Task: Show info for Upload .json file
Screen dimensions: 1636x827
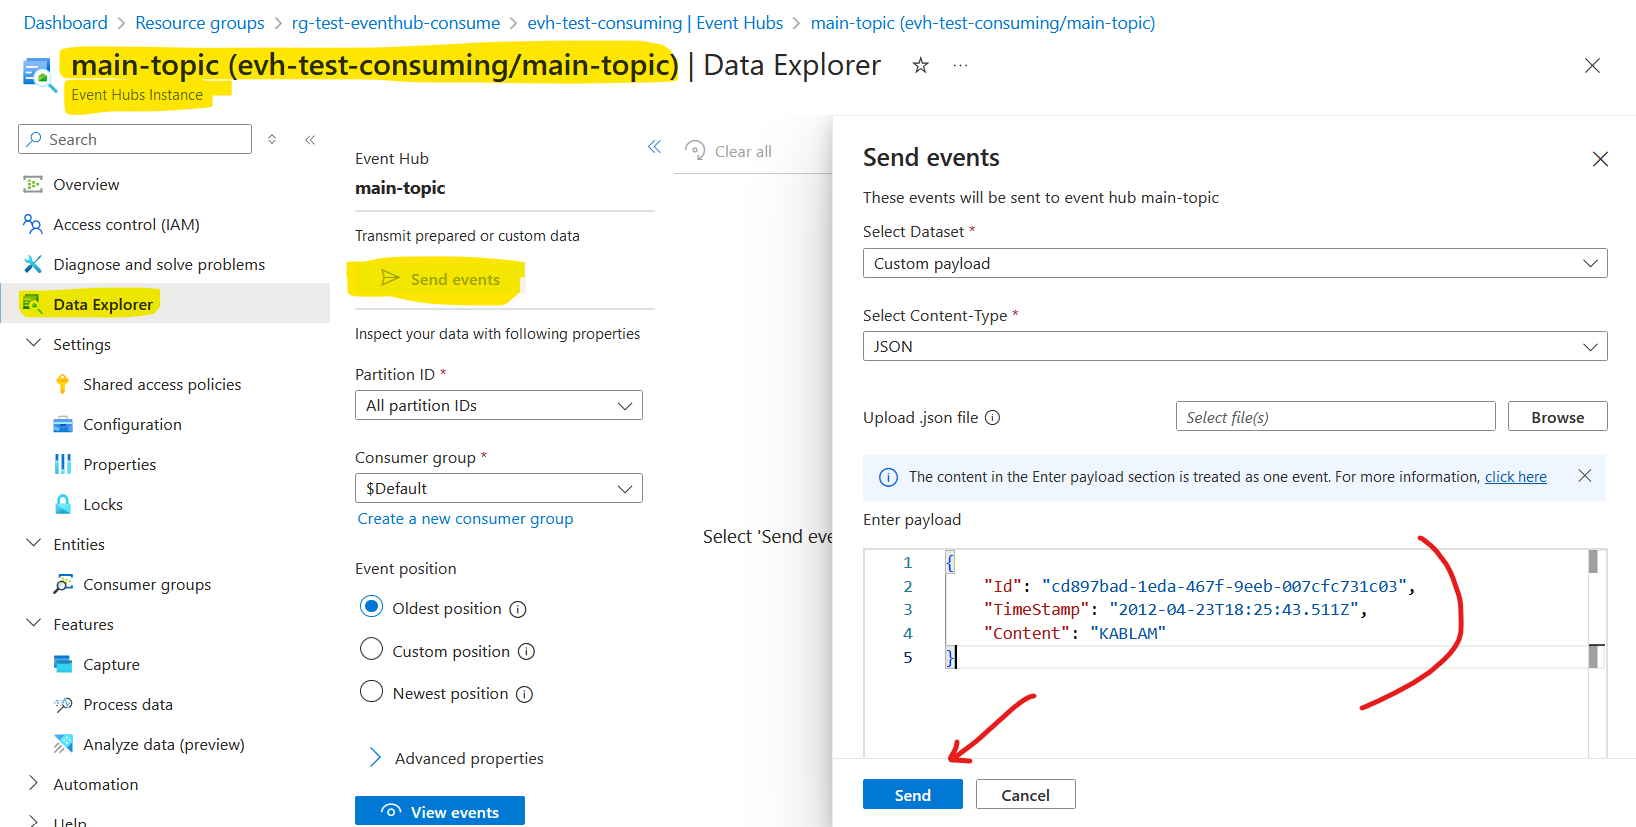Action: point(993,418)
